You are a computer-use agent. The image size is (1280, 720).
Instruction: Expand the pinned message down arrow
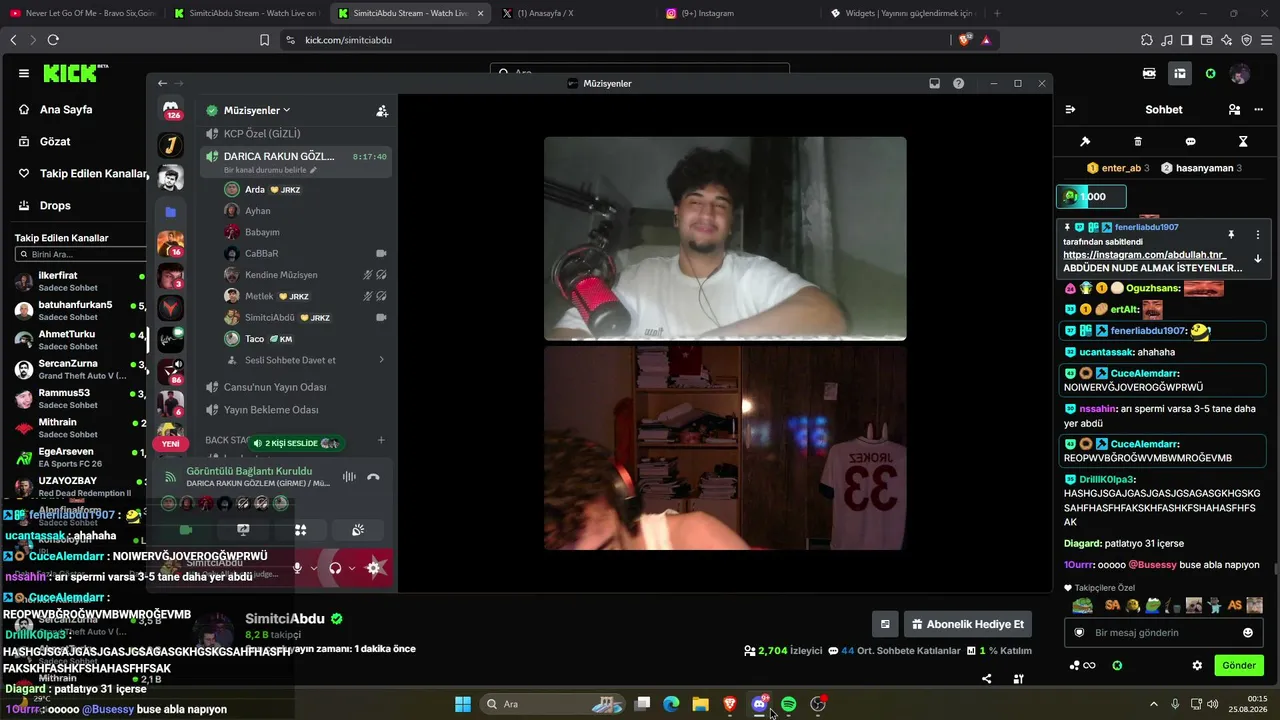(x=1258, y=259)
